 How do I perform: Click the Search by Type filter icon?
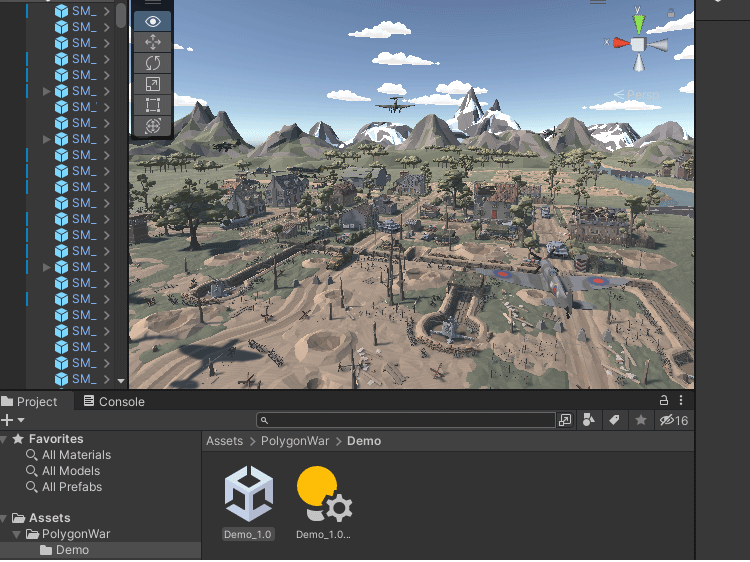click(x=590, y=421)
